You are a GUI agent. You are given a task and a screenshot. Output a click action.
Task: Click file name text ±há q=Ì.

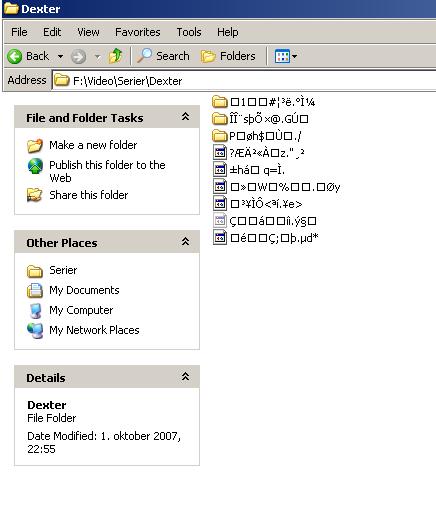257,170
